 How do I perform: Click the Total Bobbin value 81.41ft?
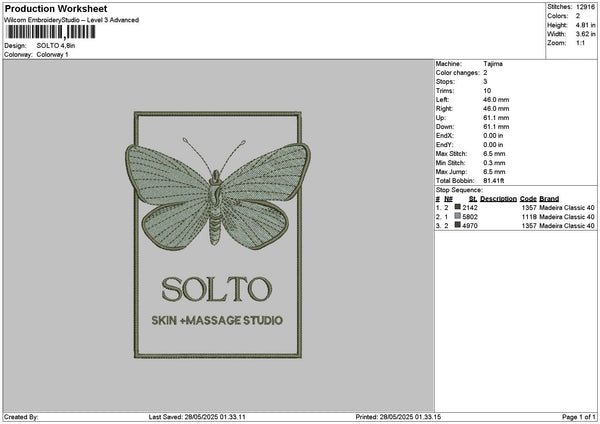(498, 179)
